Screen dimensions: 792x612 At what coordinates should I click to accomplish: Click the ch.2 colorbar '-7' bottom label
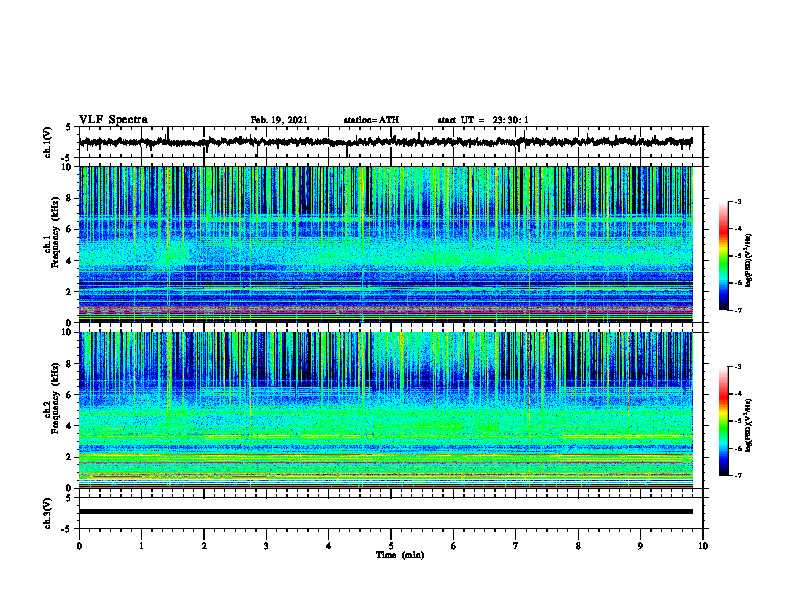click(737, 475)
